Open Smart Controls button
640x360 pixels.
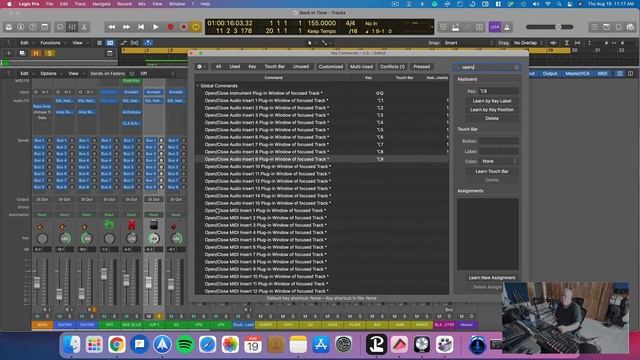[x=60, y=27]
